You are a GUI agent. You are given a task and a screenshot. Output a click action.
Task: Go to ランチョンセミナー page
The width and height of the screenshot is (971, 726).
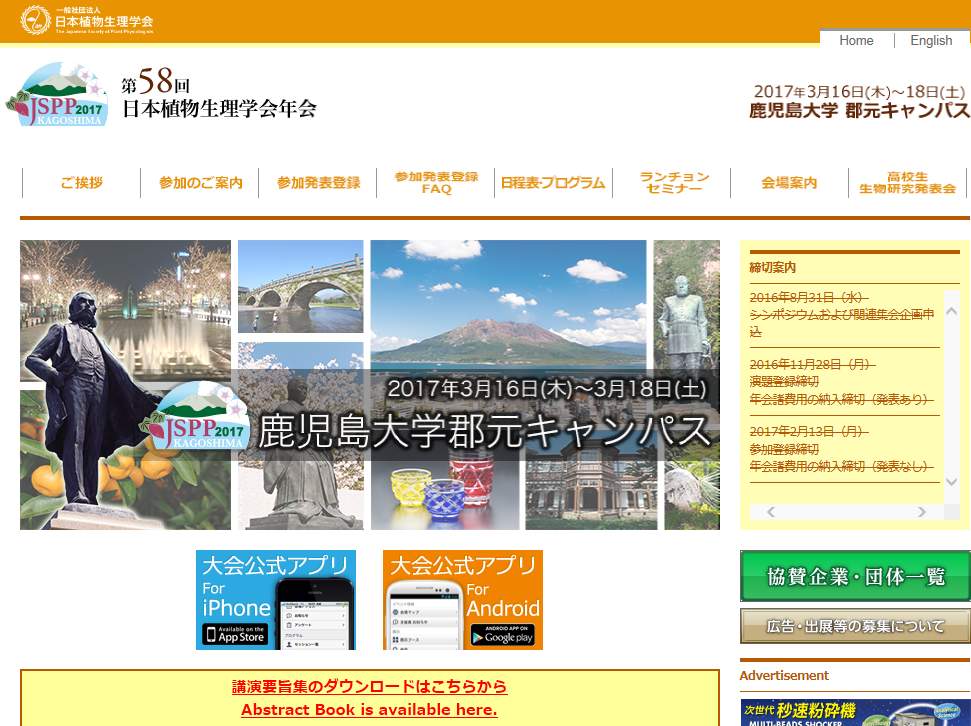click(674, 183)
